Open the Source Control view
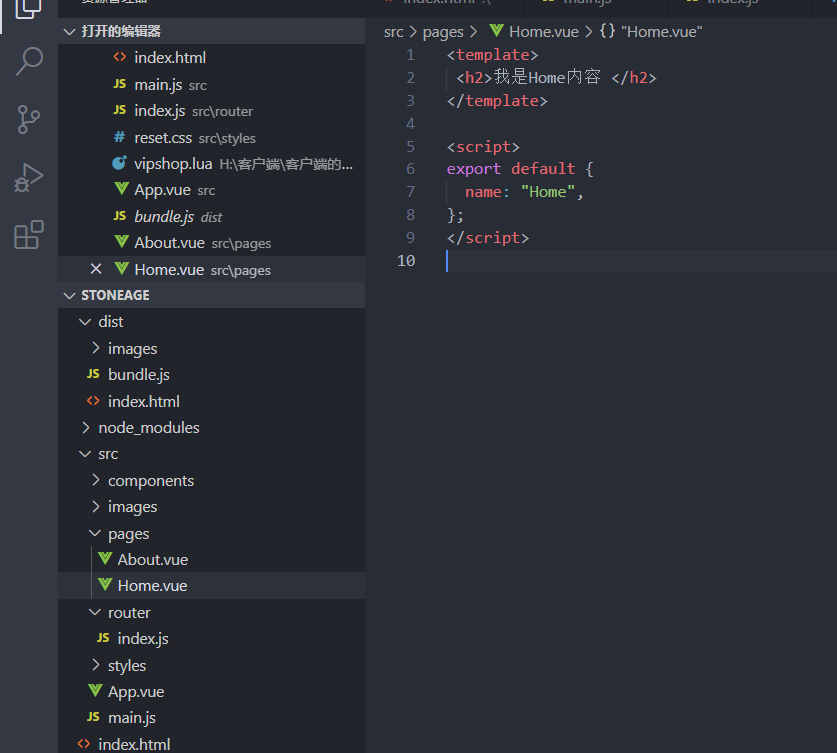837x753 pixels. [29, 119]
